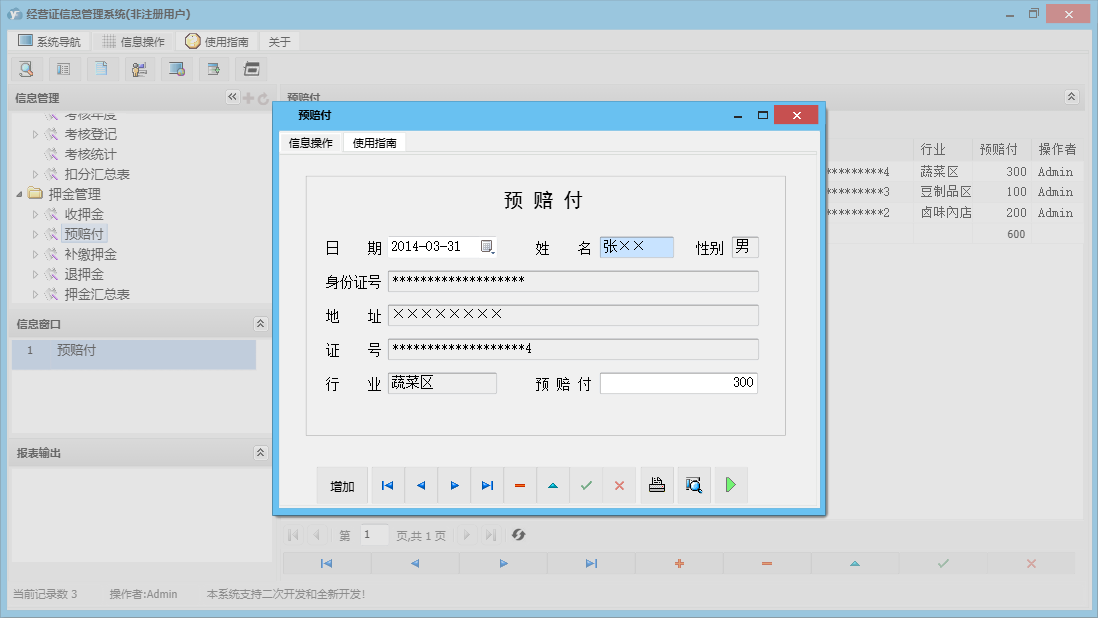The height and width of the screenshot is (618, 1098).
Task: Confirm the record with the green checkmark
Action: [587, 485]
